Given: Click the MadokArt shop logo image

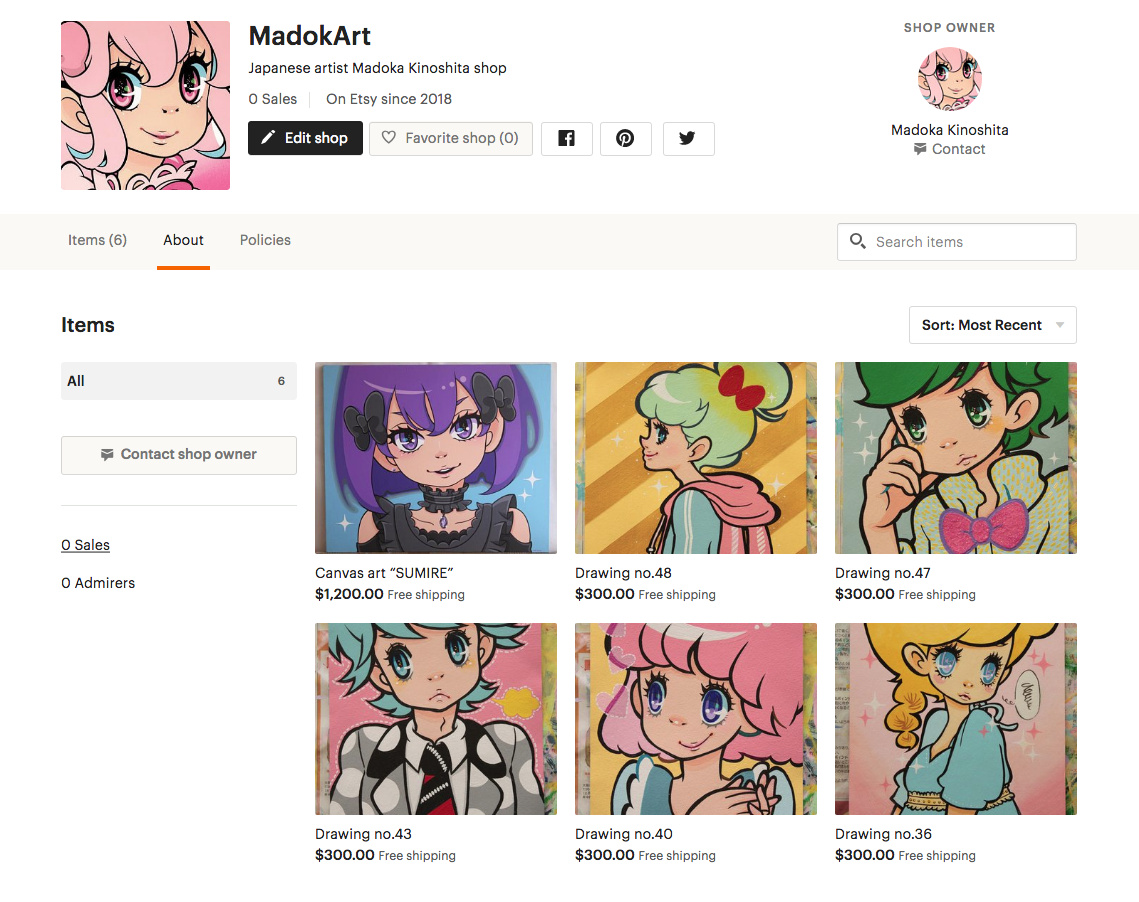Looking at the screenshot, I should [145, 105].
